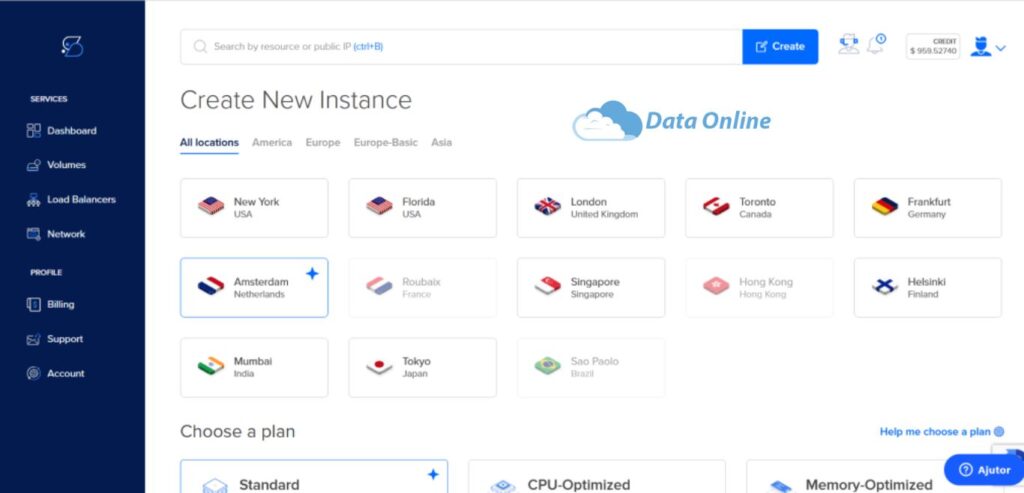Open the Ajutor help chat button

tap(984, 470)
